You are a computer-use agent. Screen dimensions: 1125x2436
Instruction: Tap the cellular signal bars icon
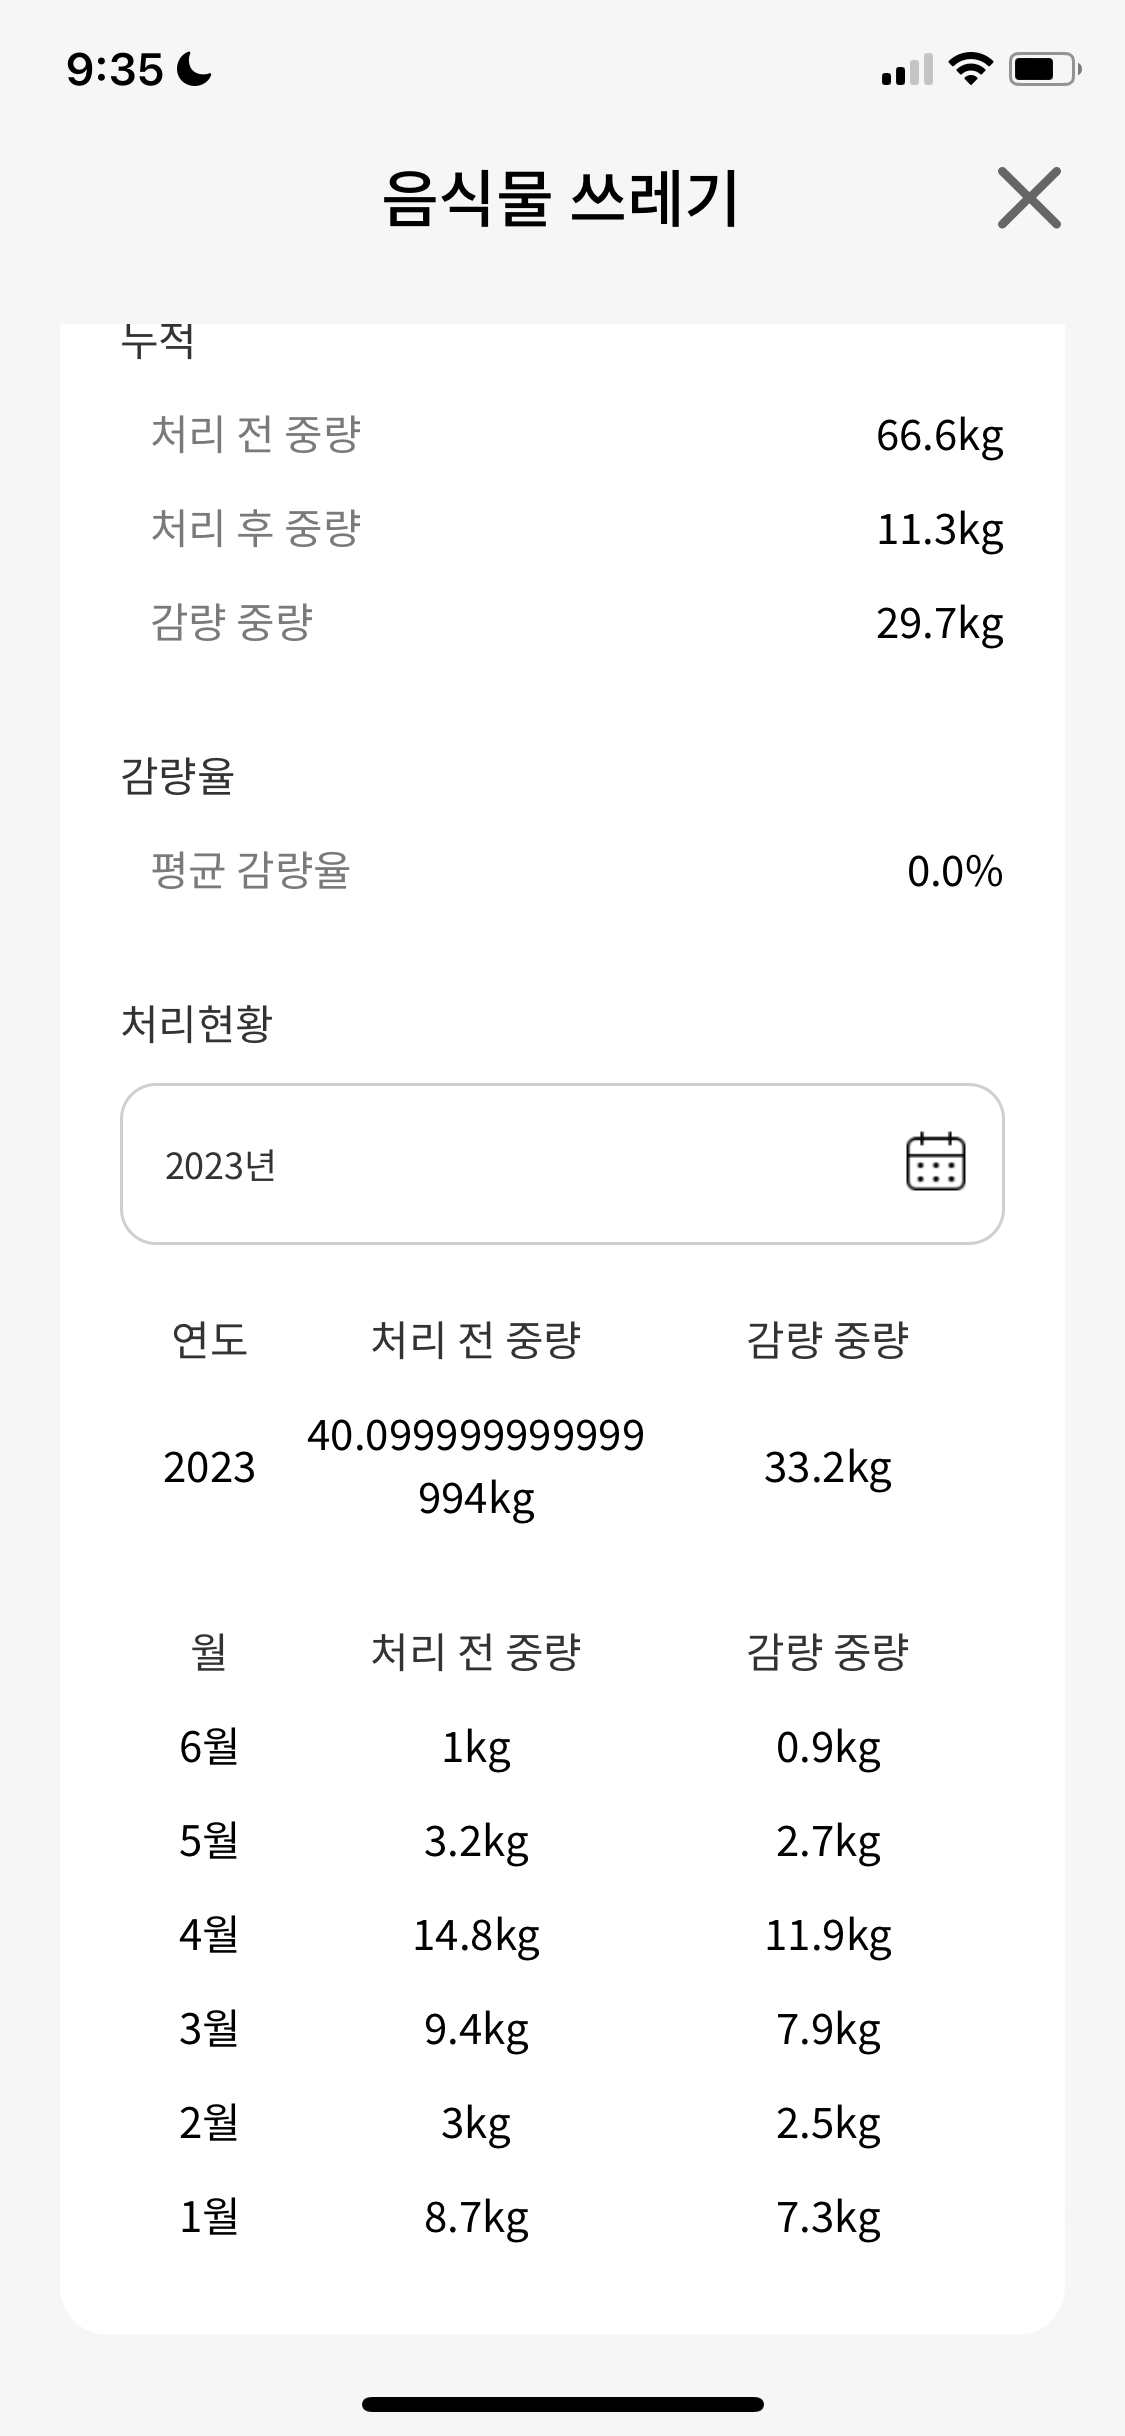[906, 71]
